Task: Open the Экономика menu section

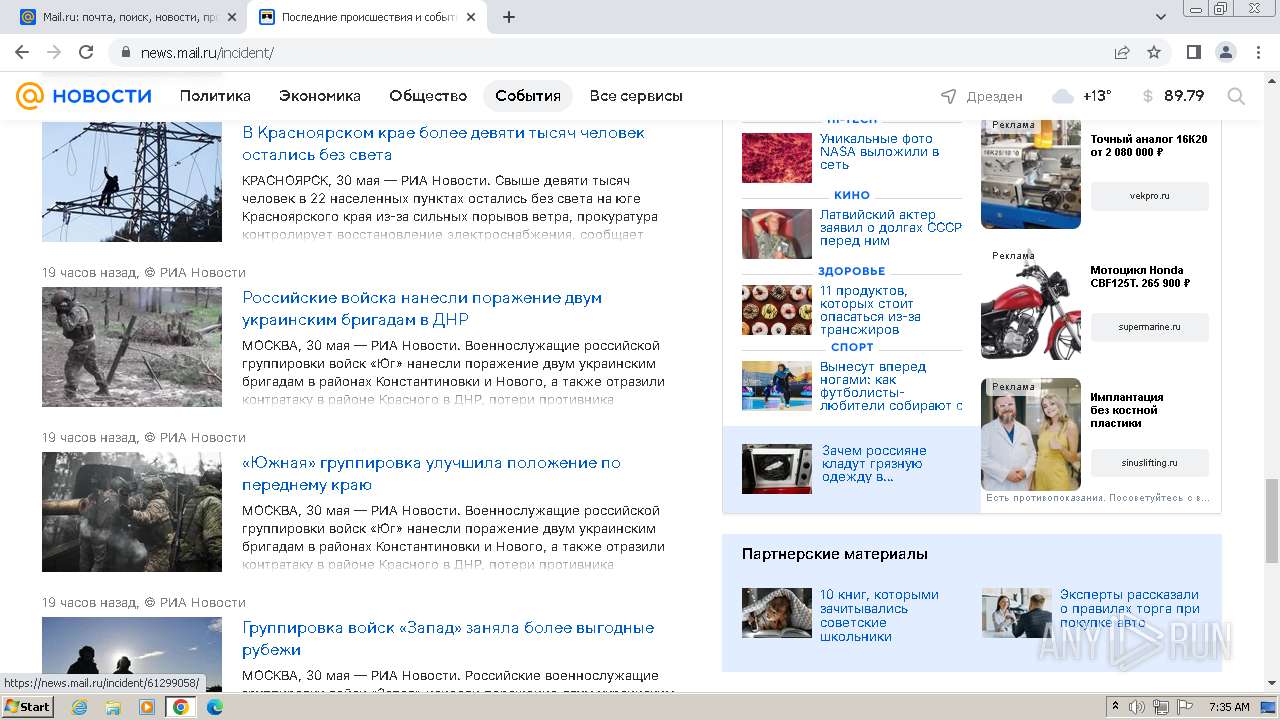Action: pos(320,96)
